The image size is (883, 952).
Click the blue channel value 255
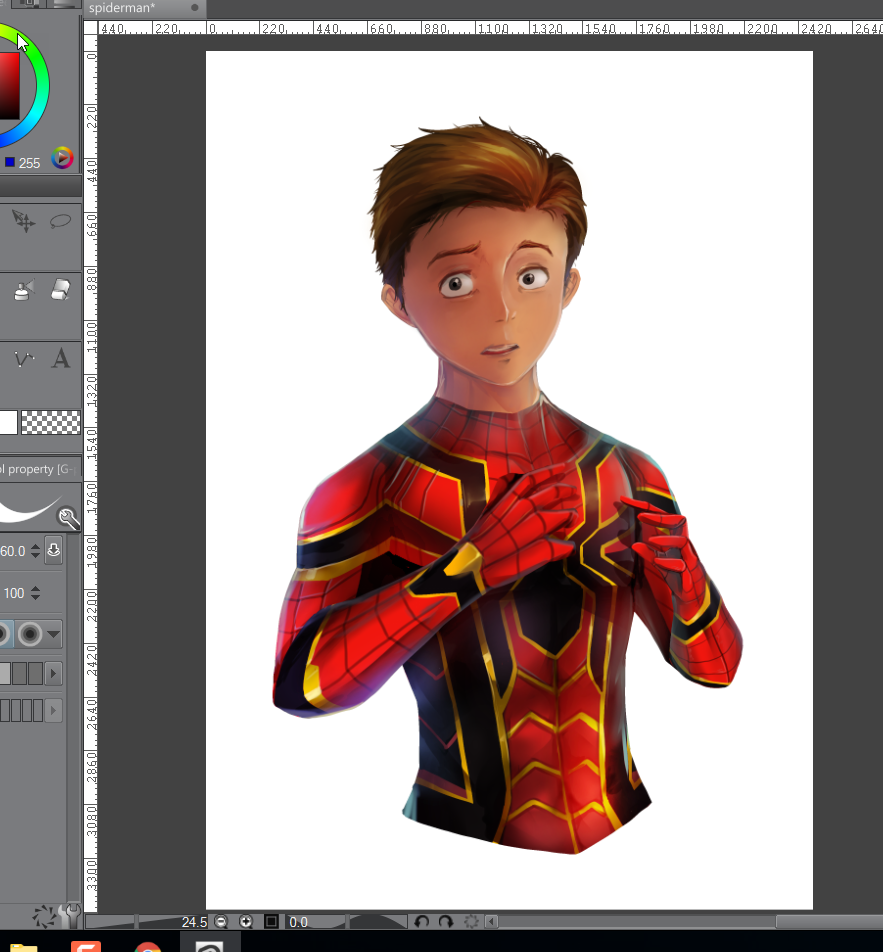tap(29, 163)
